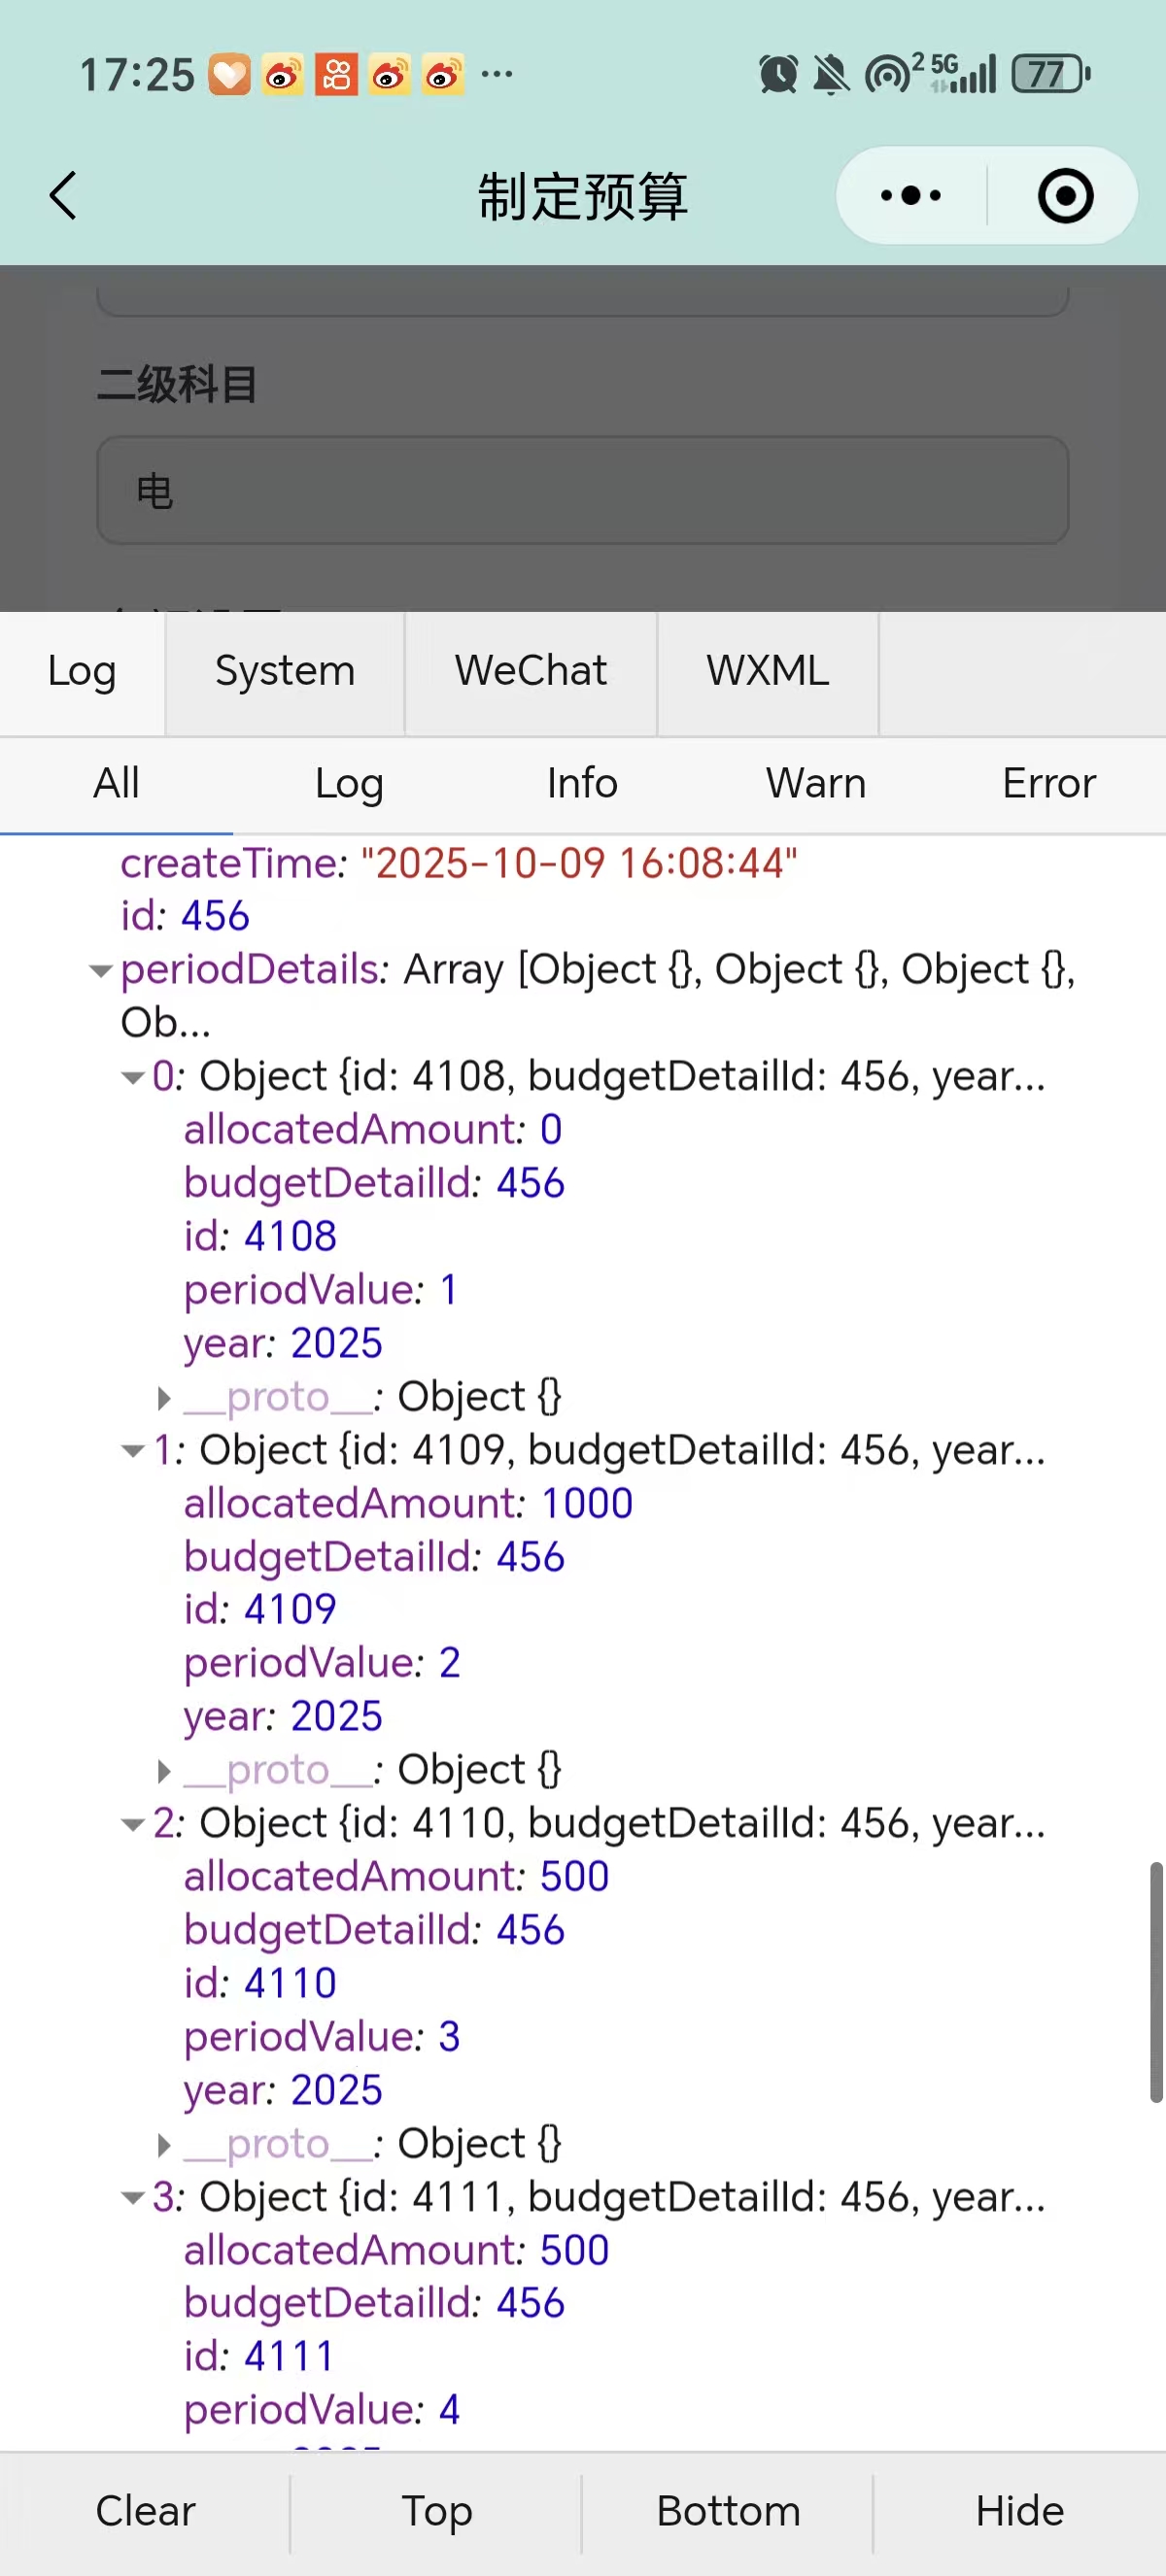Clear the console log
Viewport: 1166px width, 2576px height.
[x=145, y=2511]
